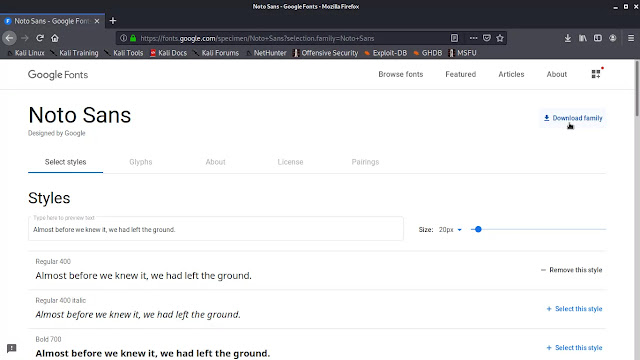Image resolution: width=640 pixels, height=360 pixels.
Task: Open page actions three-dots menu
Action: point(473,38)
